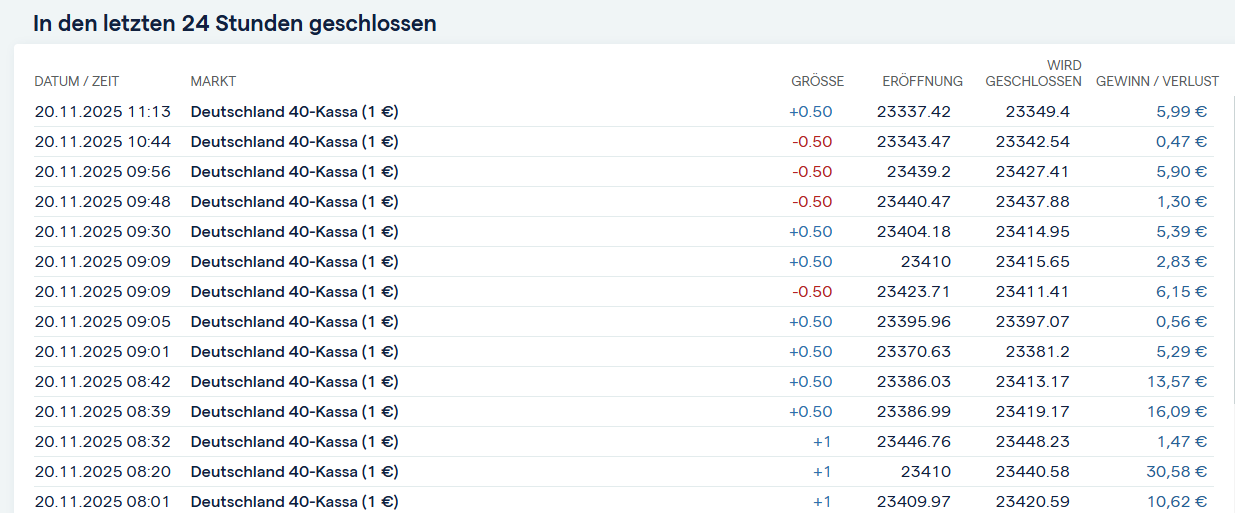This screenshot has width=1235, height=513.
Task: Click the closing price 23415.65
Action: [x=1032, y=261]
